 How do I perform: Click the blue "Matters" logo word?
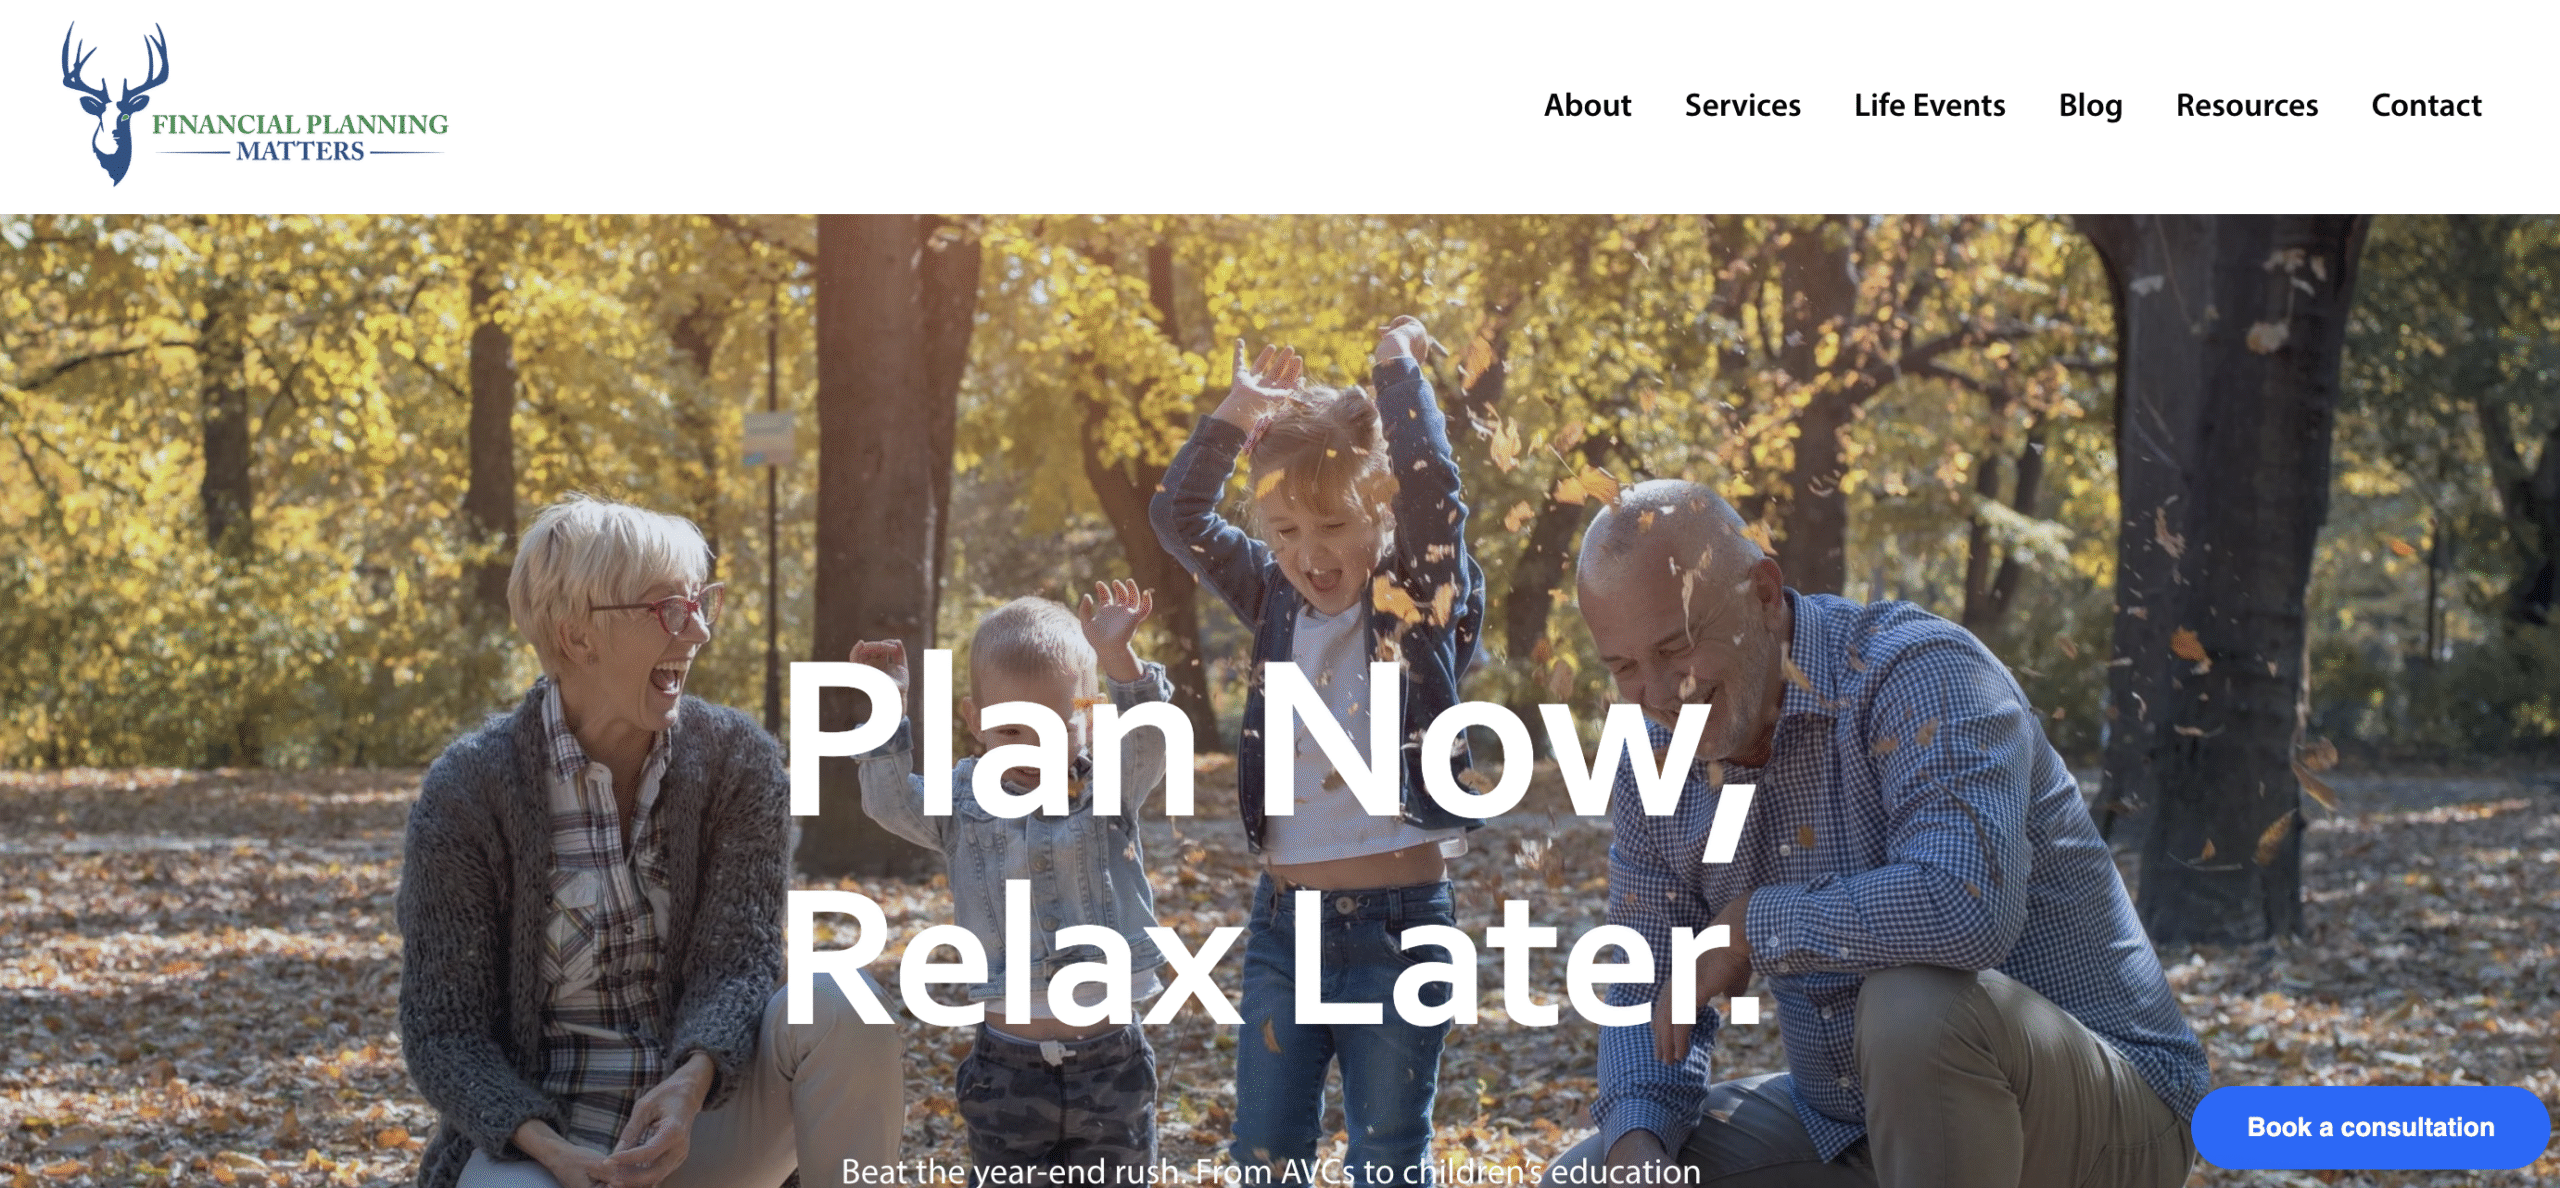coord(300,151)
